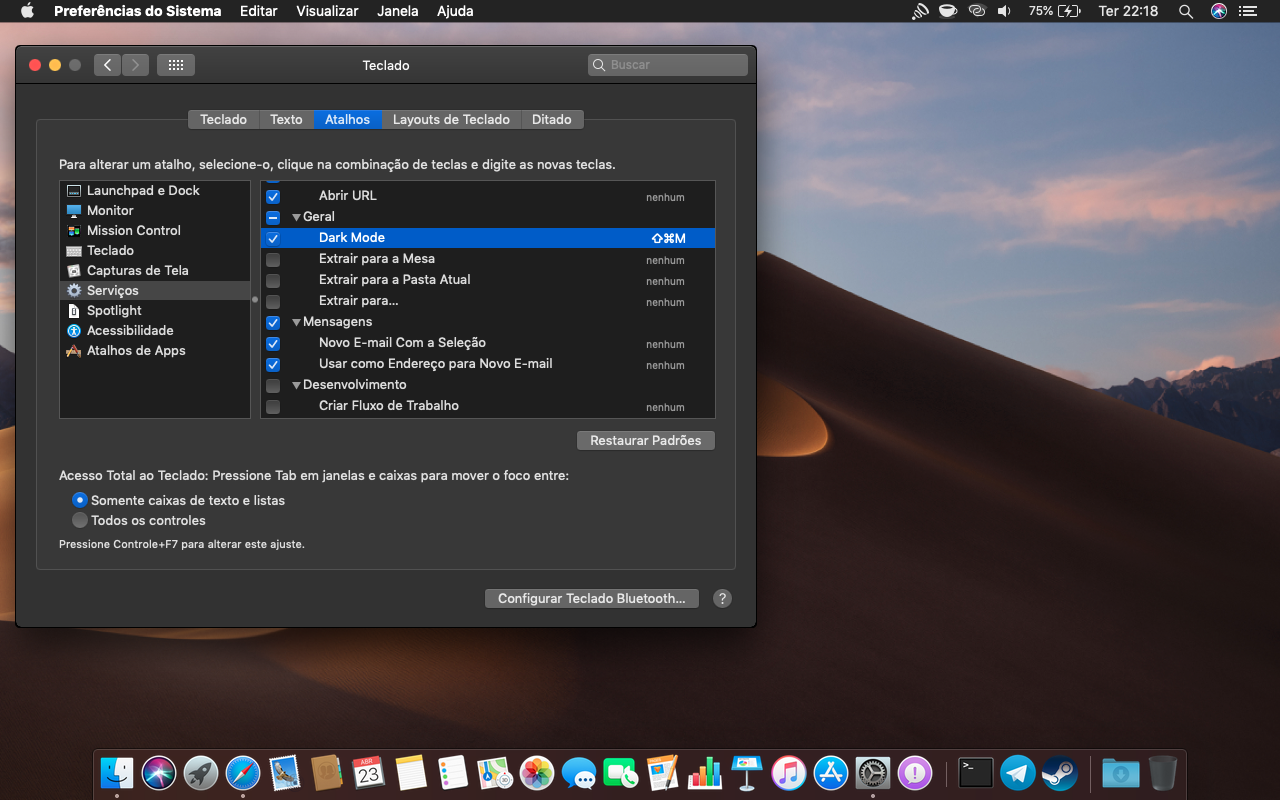
Task: Open Mail stamp icon in dock
Action: pos(285,772)
